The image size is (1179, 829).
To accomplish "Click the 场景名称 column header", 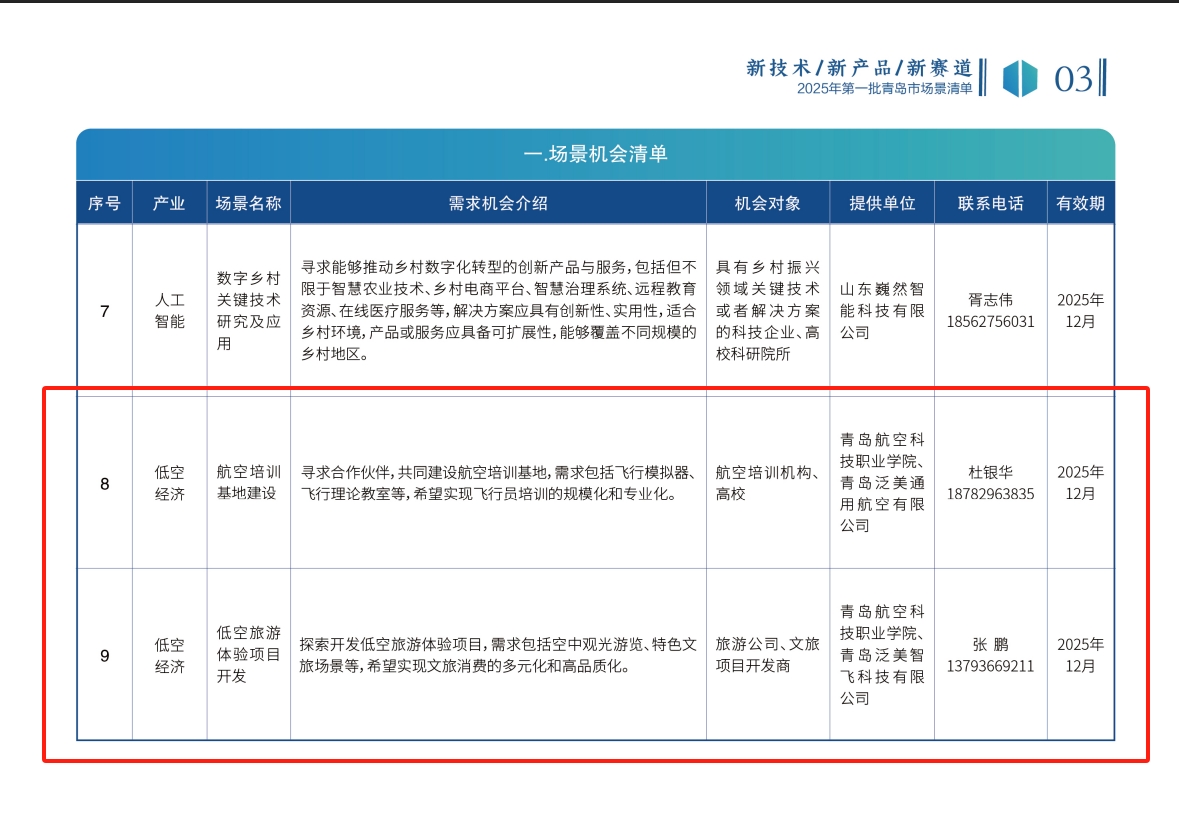I will (248, 203).
